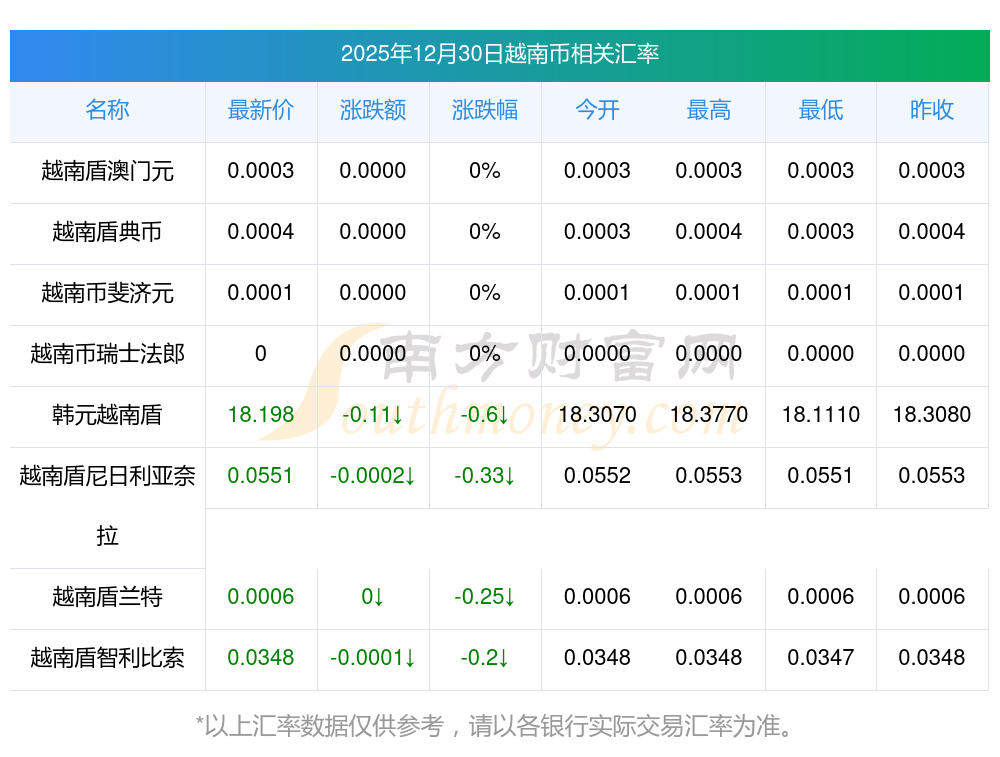Click the 今开 column header
This screenshot has width=1000, height=757.
(x=597, y=110)
